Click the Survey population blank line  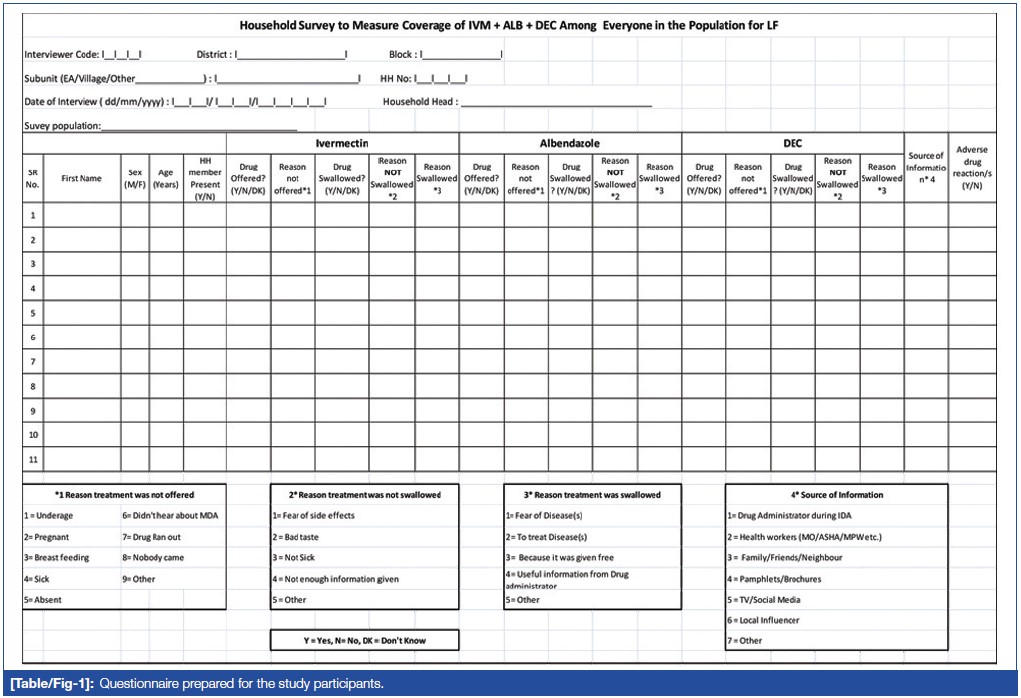coord(199,127)
